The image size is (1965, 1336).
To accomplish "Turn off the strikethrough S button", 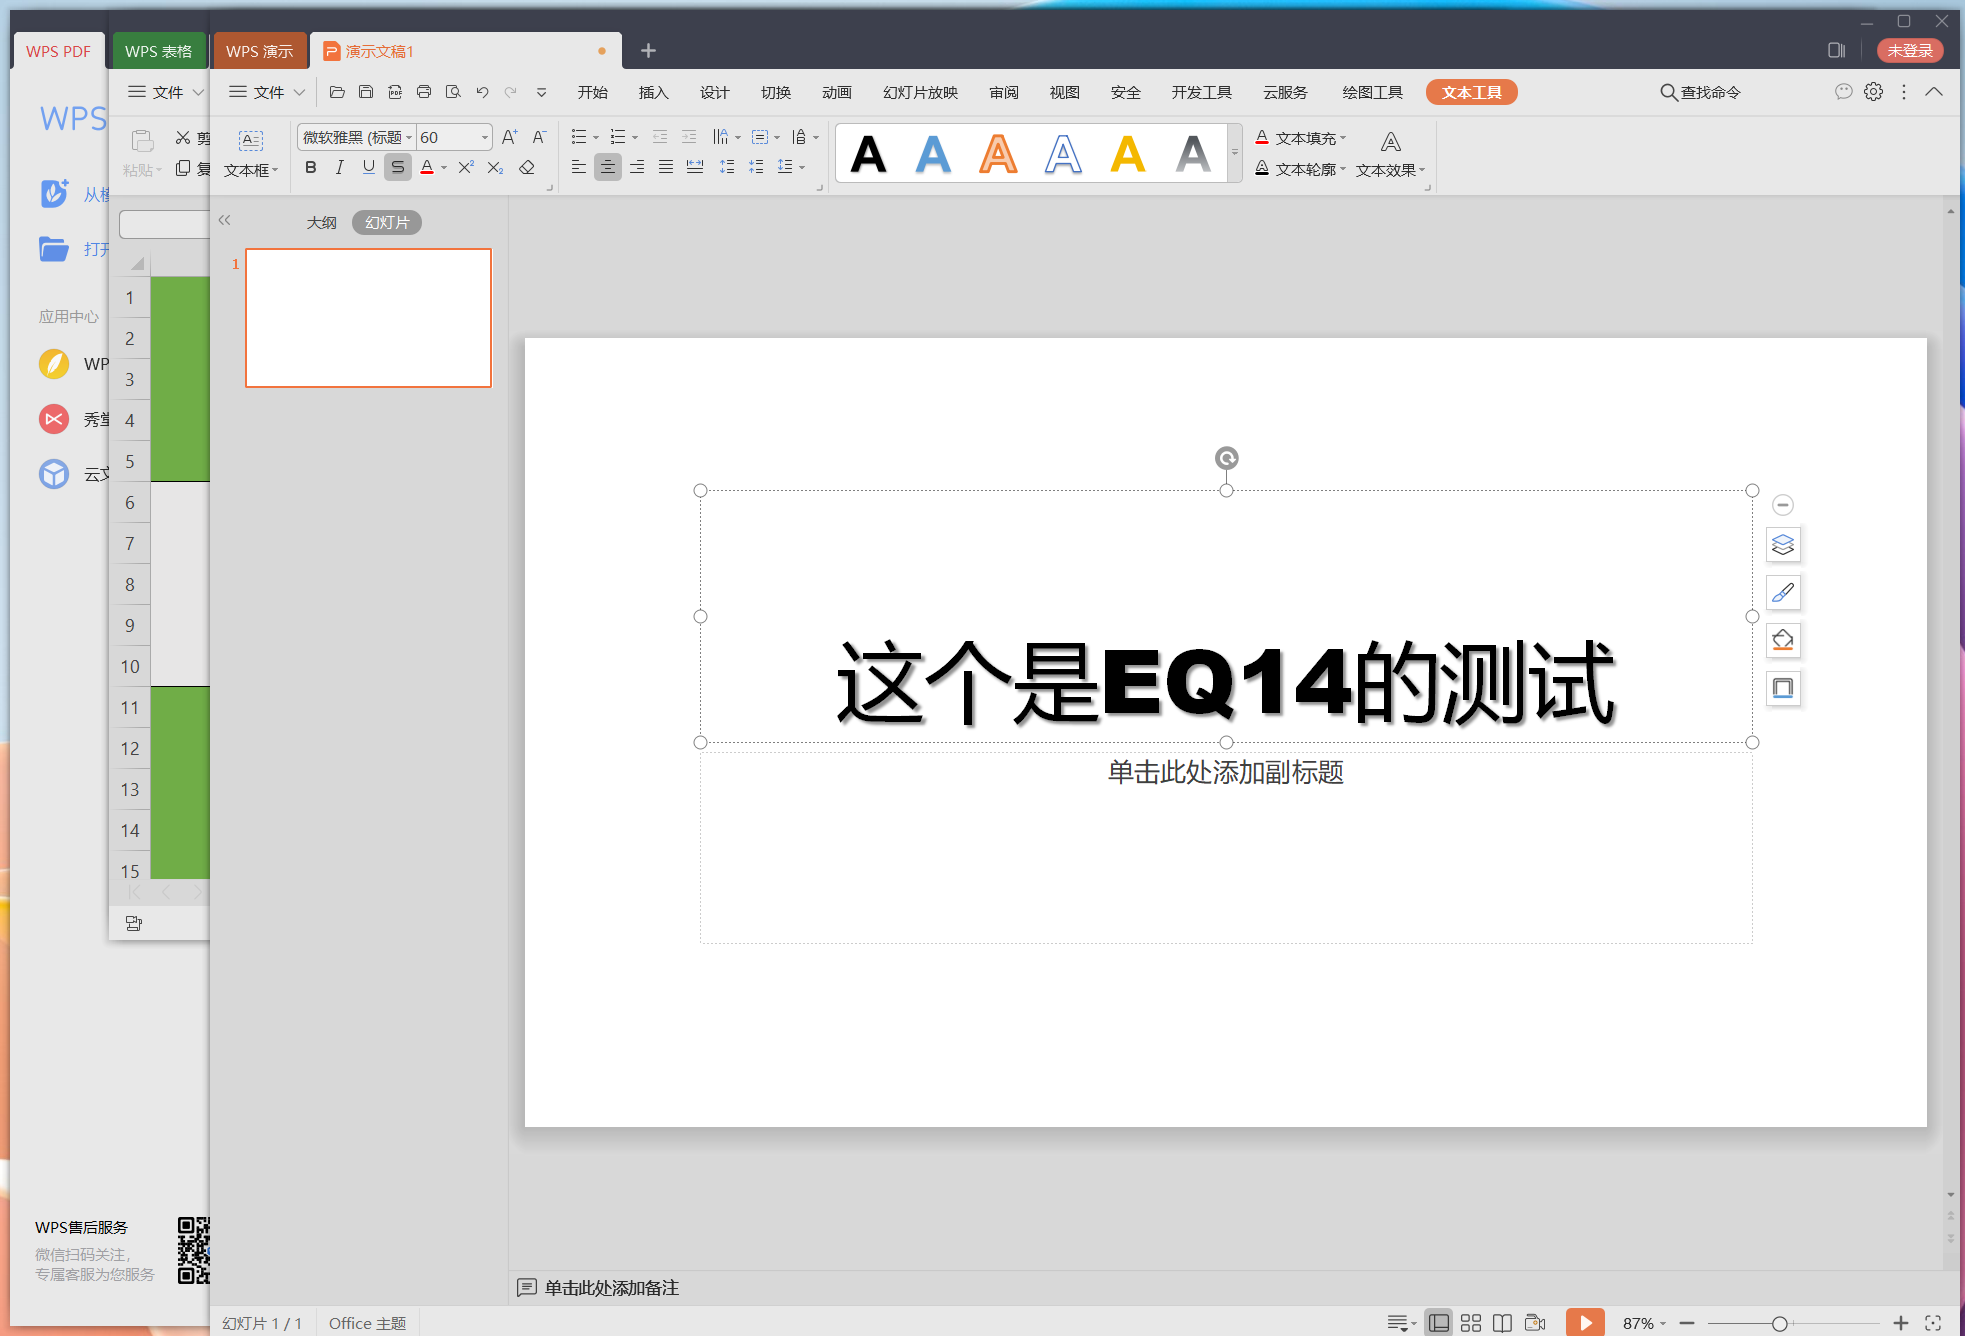I will click(x=398, y=168).
